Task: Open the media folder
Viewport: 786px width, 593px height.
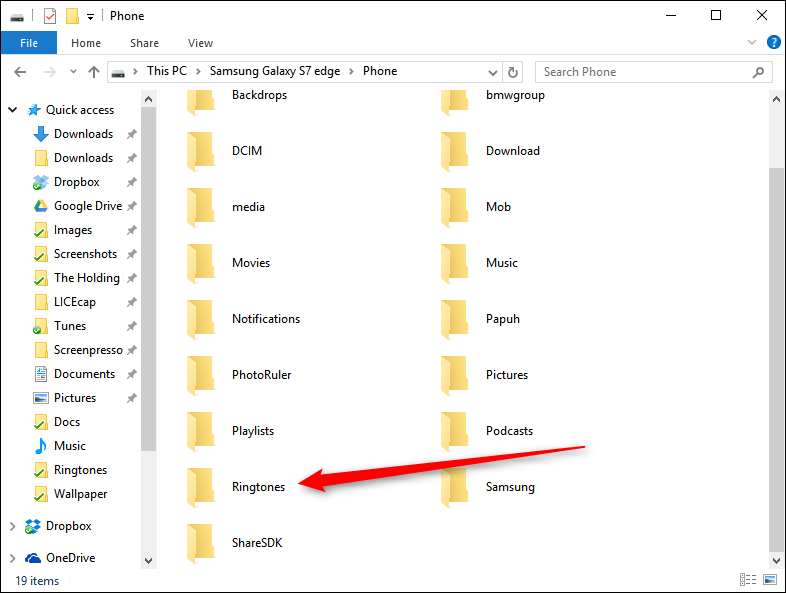Action: [226, 207]
